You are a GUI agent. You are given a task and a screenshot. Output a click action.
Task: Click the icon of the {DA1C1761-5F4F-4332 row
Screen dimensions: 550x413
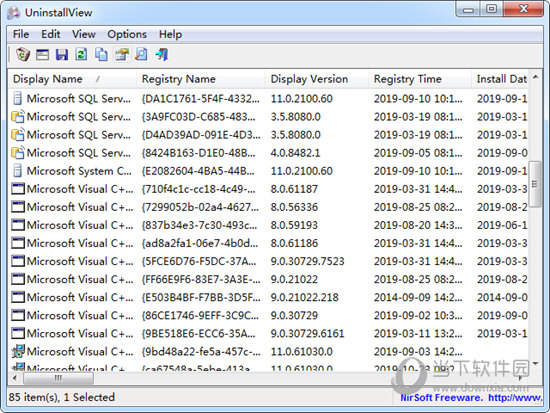click(18, 99)
